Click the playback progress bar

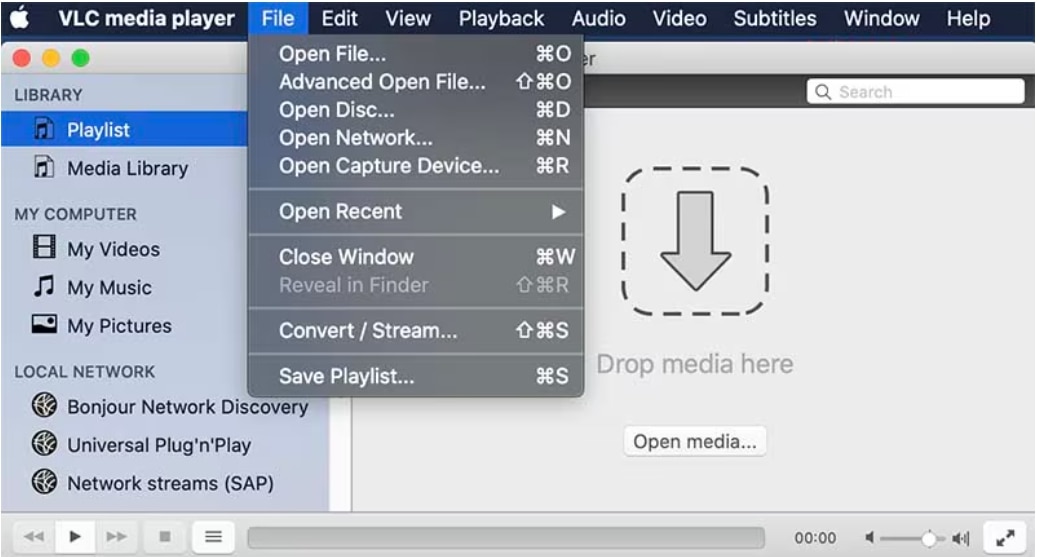tap(506, 538)
